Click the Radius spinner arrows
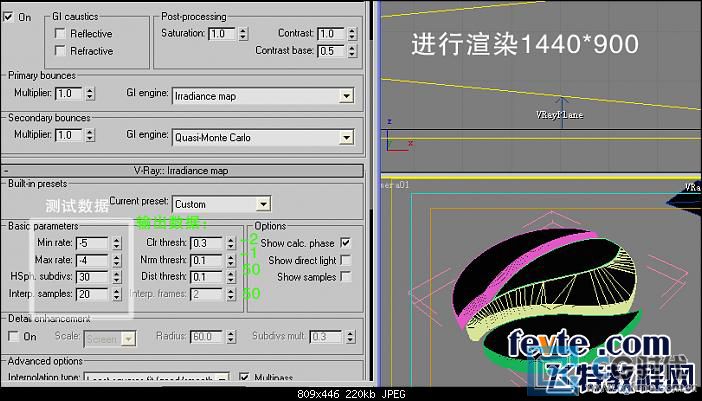 point(231,337)
